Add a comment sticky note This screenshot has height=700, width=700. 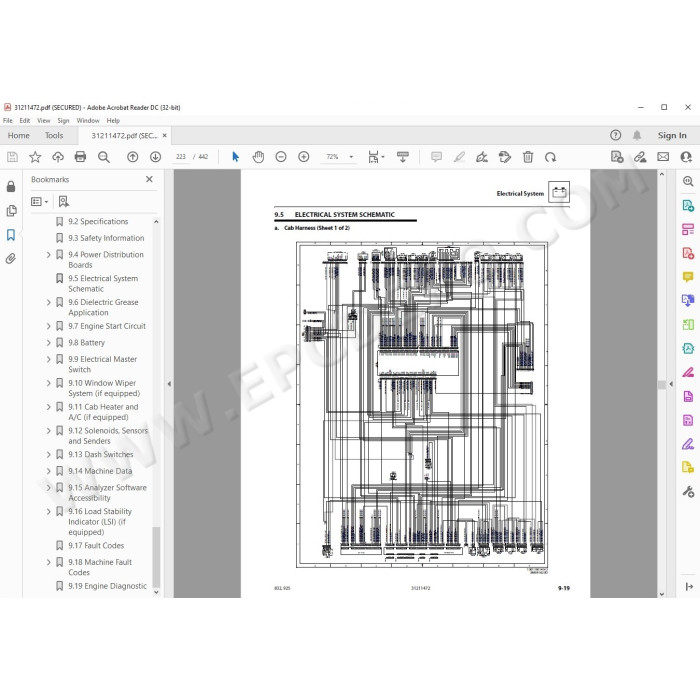[x=436, y=157]
